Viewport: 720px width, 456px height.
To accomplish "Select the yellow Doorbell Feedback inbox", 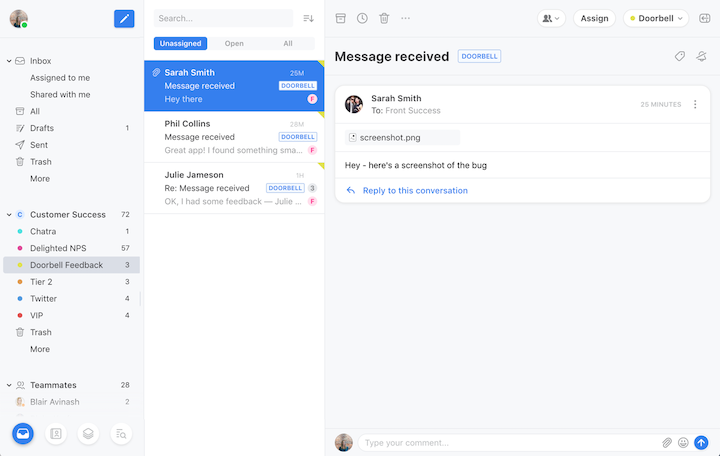I will (x=66, y=265).
